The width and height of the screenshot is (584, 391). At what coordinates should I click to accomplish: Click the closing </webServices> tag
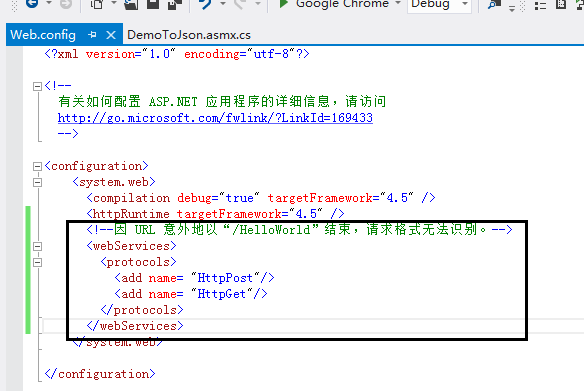point(135,326)
